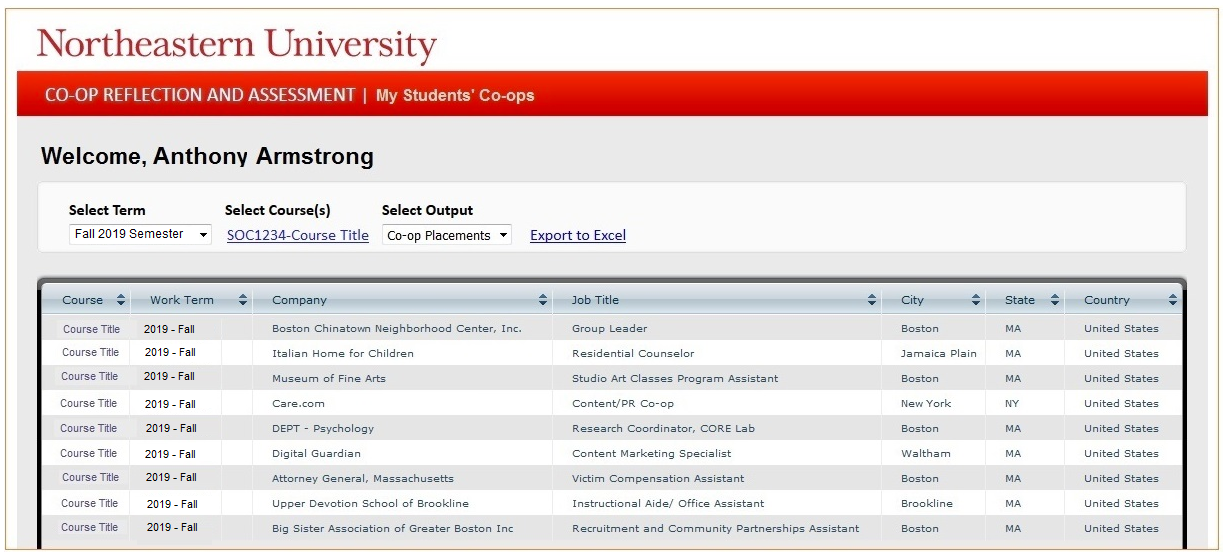Click Boston city in Museum of Fine Arts row
The width and height of the screenshot is (1224, 556).
coord(920,378)
